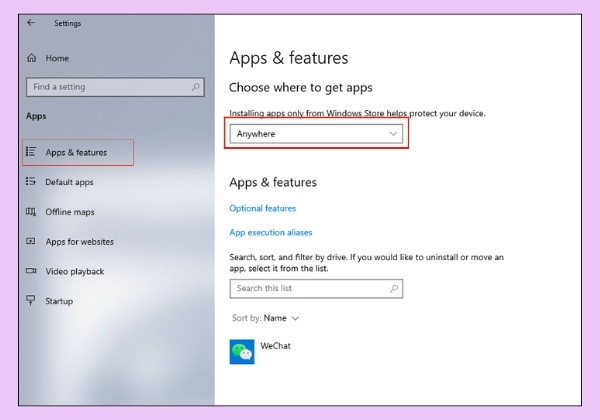600x420 pixels.
Task: Click the Search this list magnifier icon
Action: point(394,288)
